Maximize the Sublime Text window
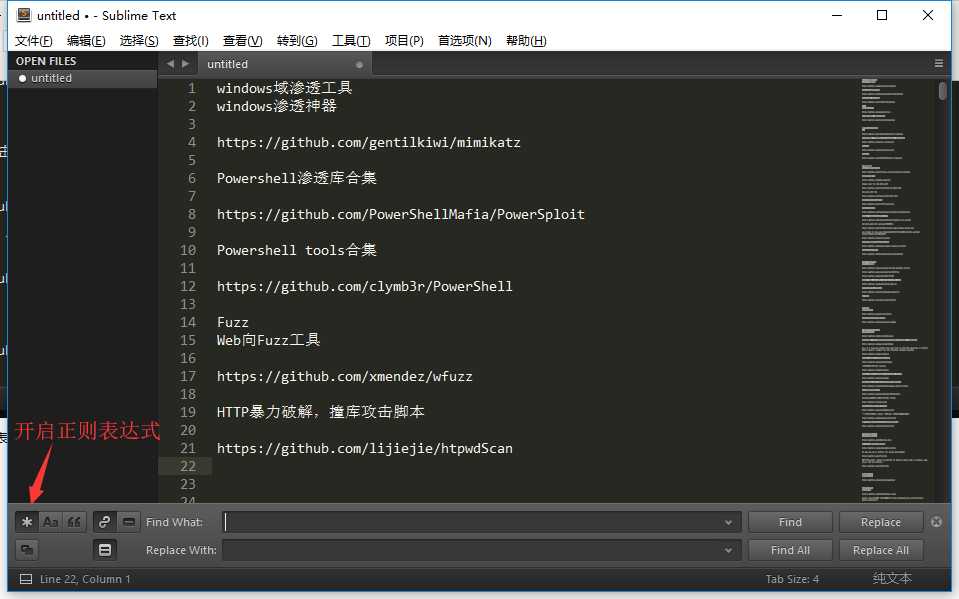 pyautogui.click(x=882, y=15)
